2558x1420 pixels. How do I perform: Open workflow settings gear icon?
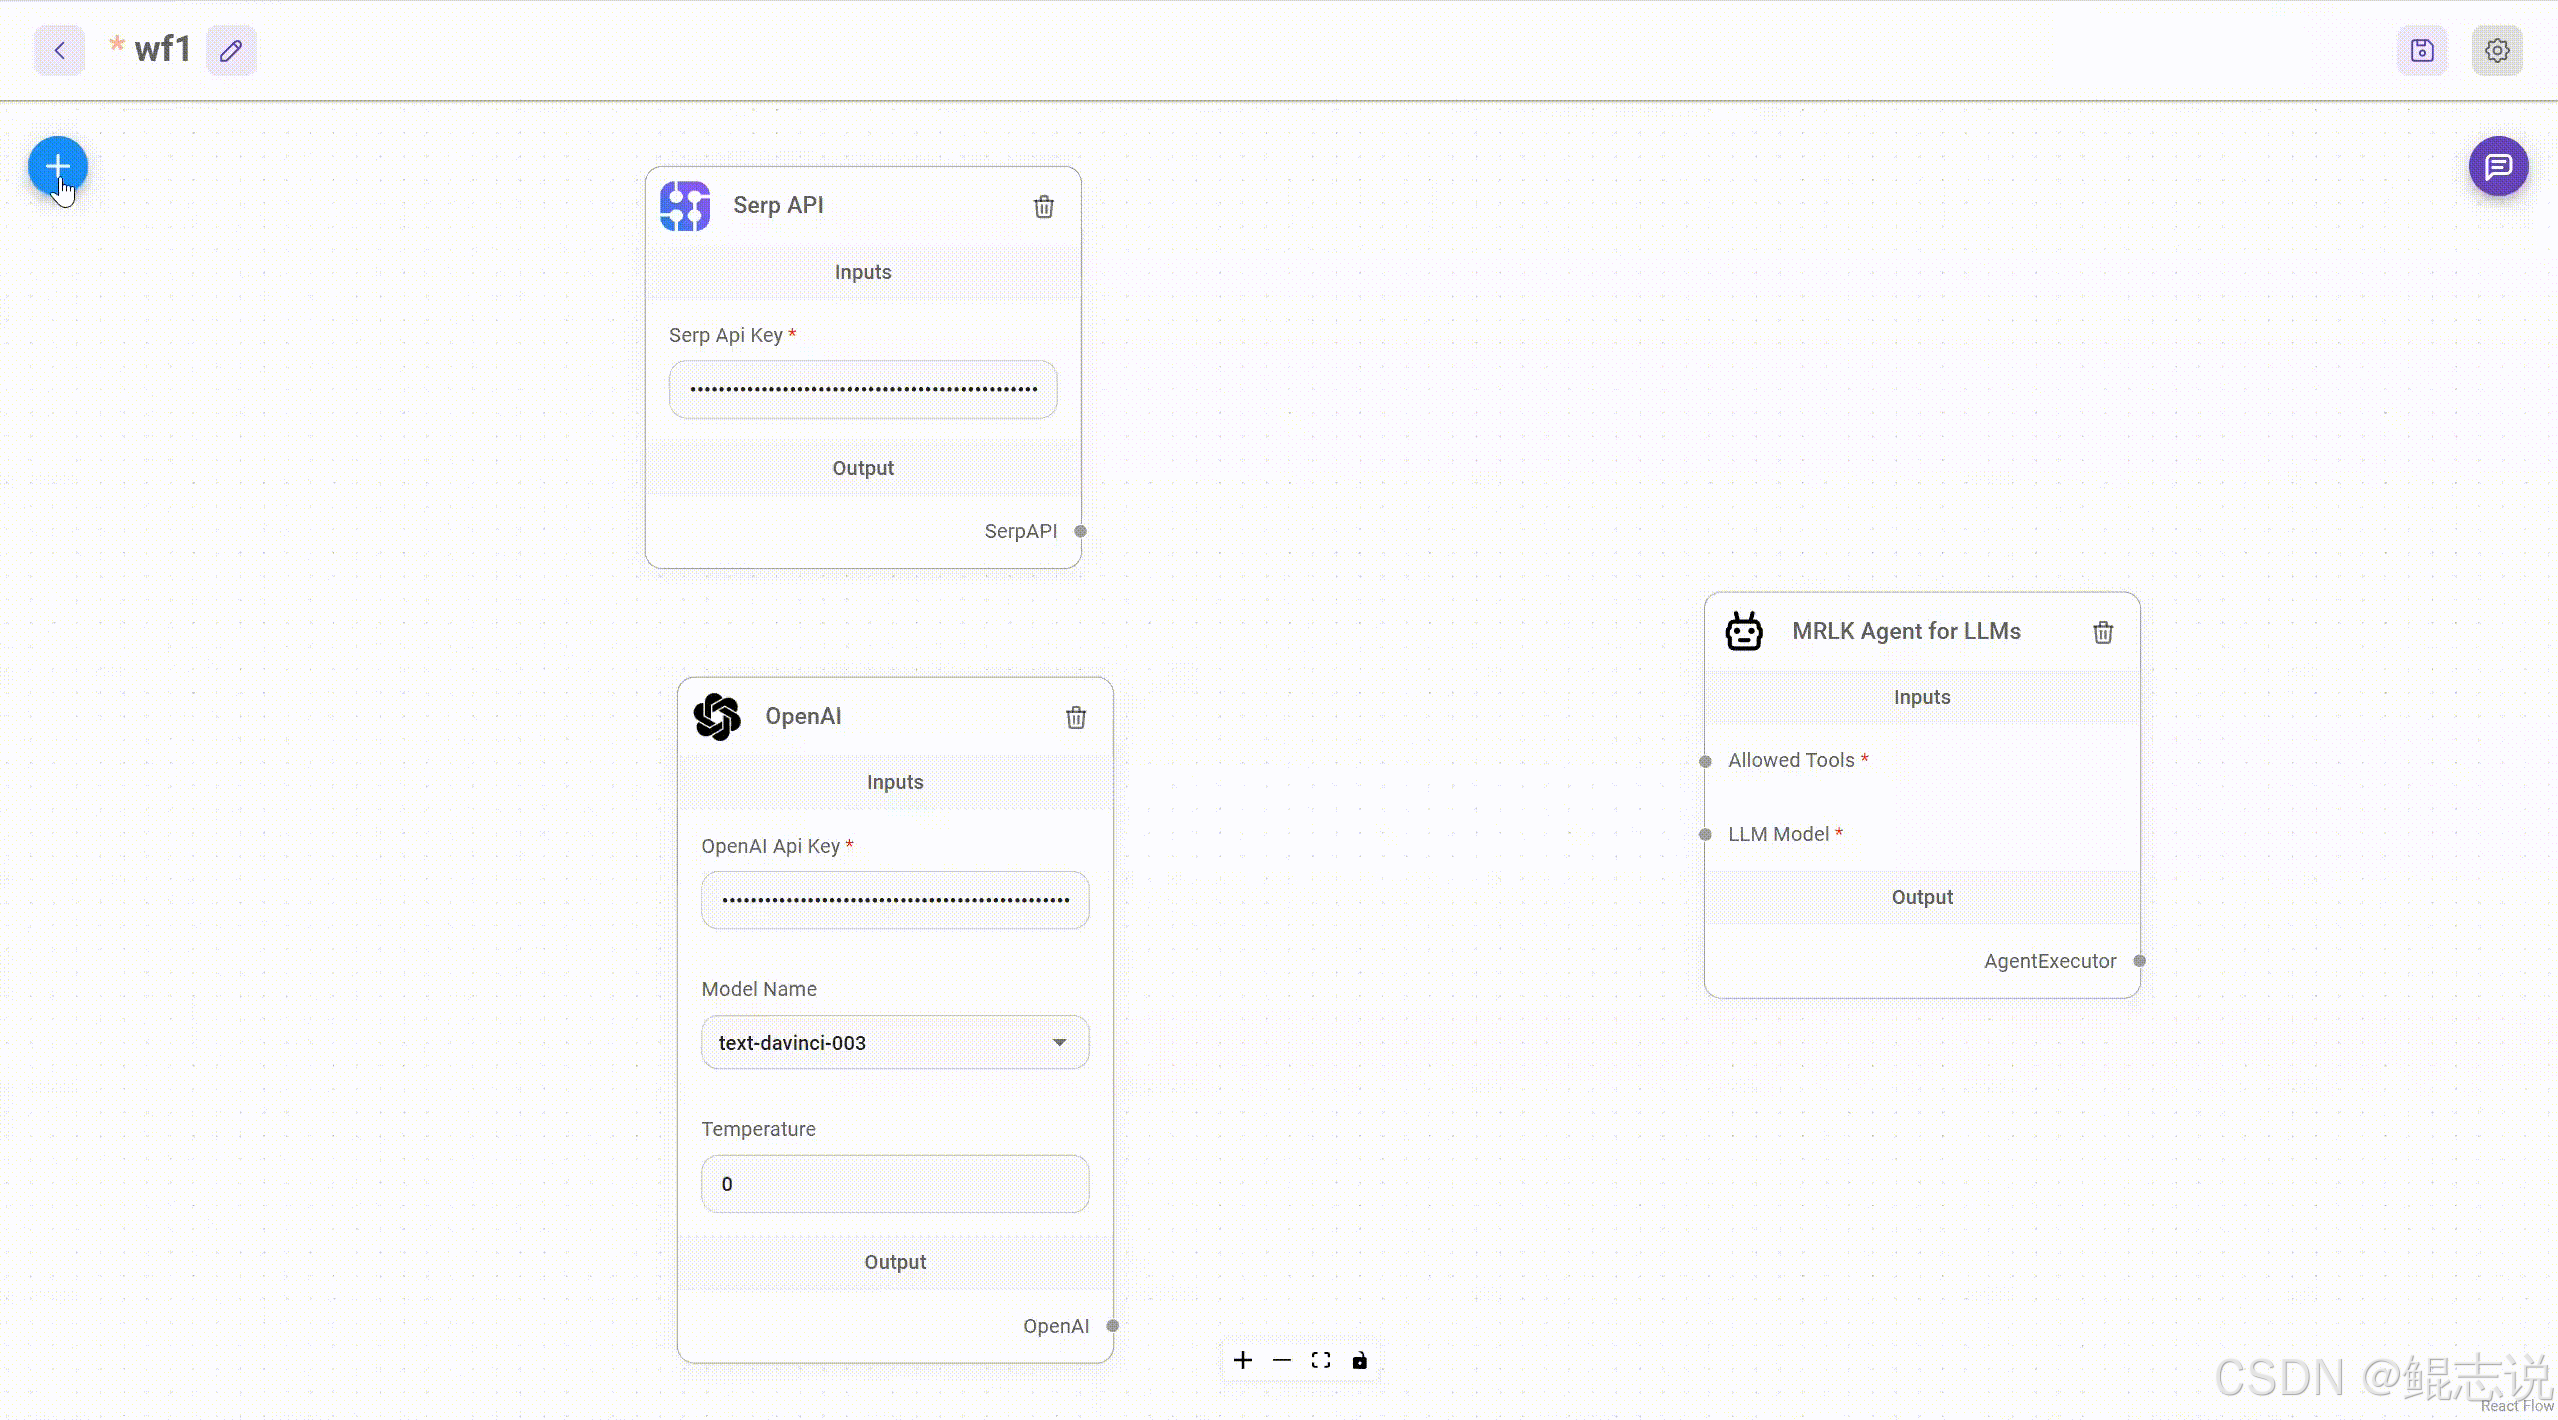(x=2496, y=51)
